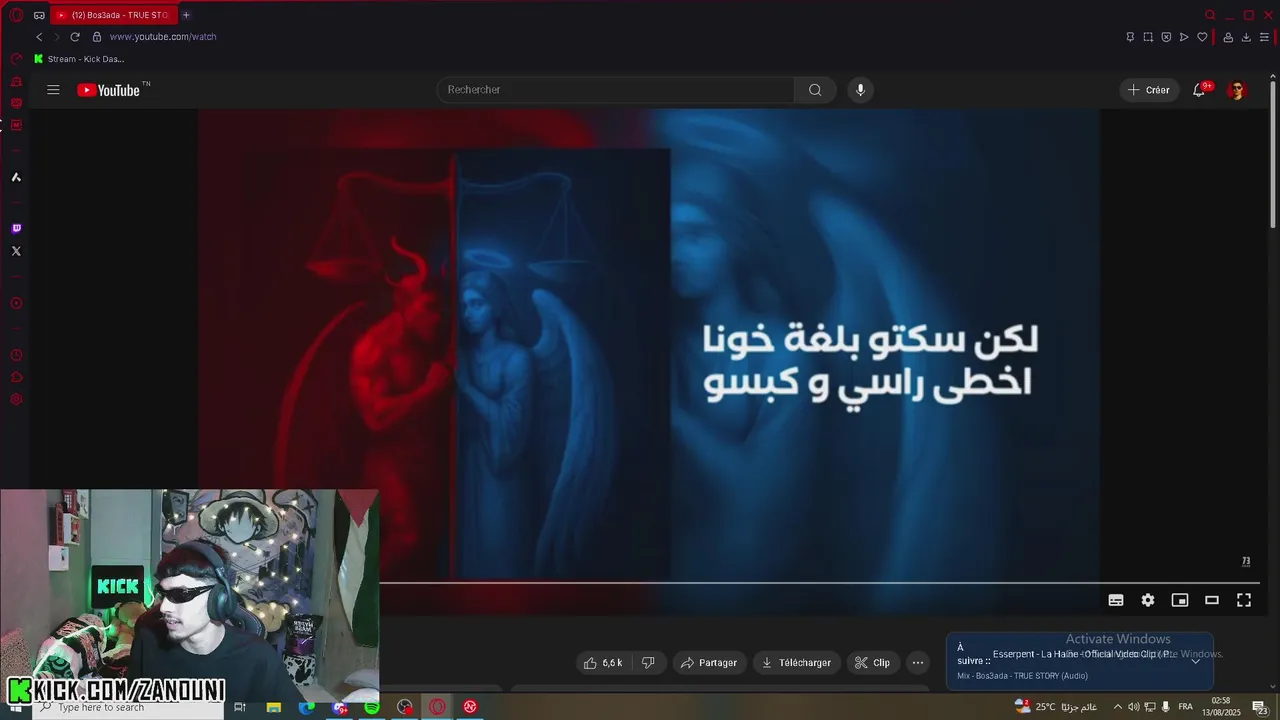Add page to bookmarks heart icon

[1202, 37]
